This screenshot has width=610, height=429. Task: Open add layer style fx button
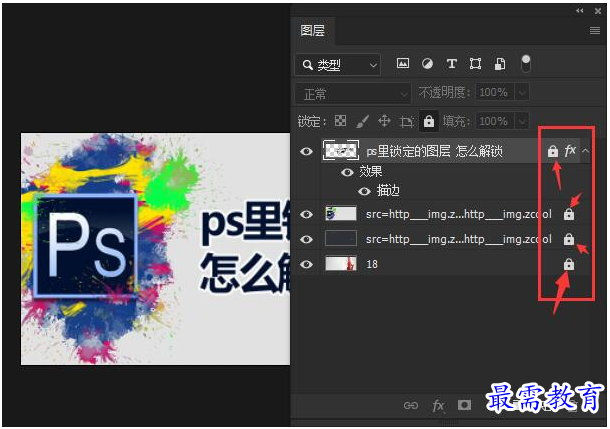tap(438, 405)
